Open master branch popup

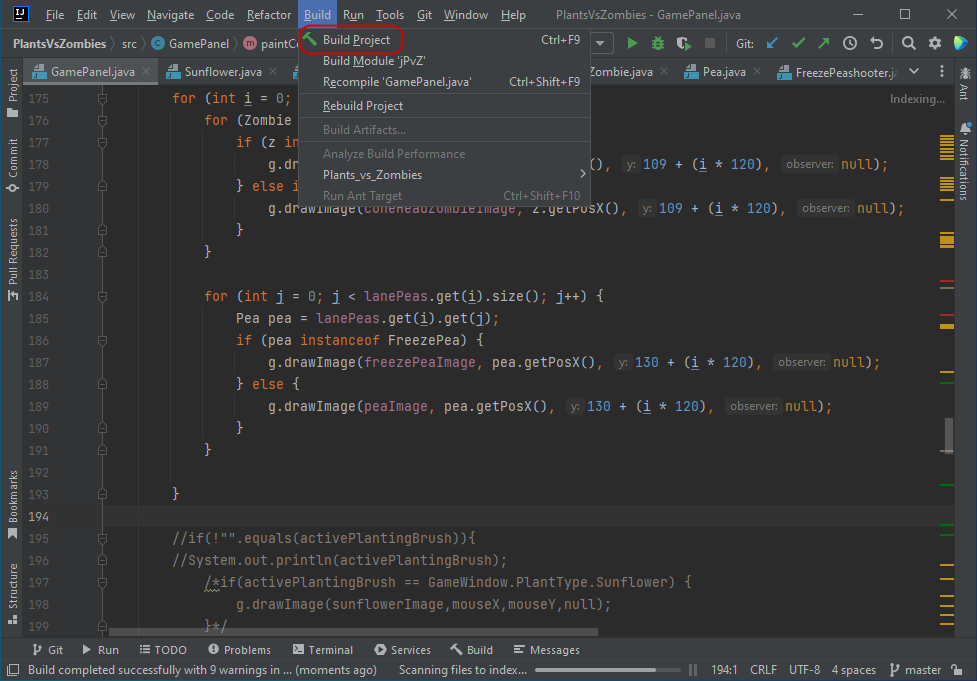pyautogui.click(x=915, y=670)
